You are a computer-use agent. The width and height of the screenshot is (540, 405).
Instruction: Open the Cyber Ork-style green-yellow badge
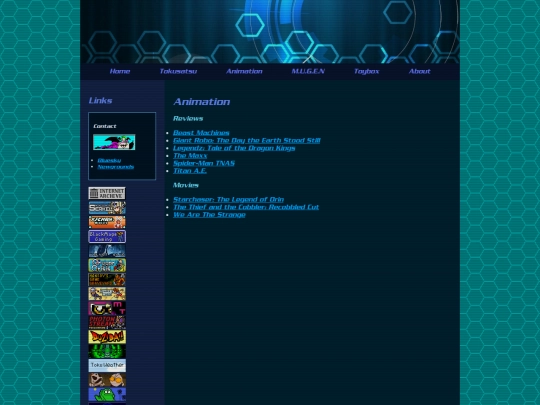click(107, 265)
